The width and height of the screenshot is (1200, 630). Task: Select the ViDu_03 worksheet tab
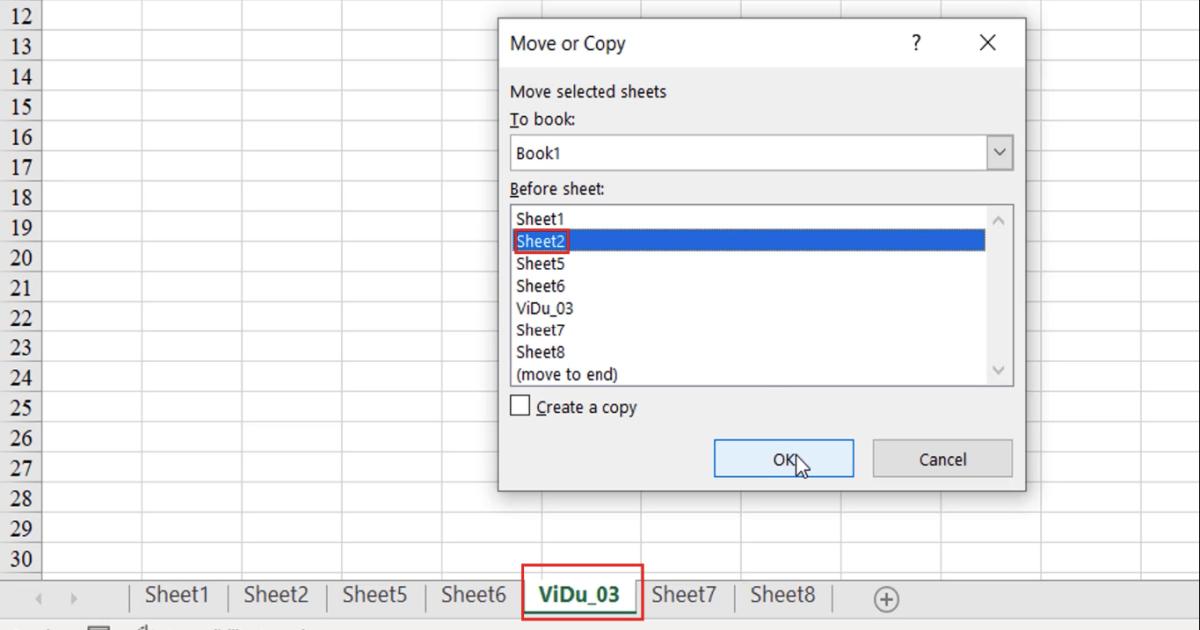pyautogui.click(x=581, y=594)
